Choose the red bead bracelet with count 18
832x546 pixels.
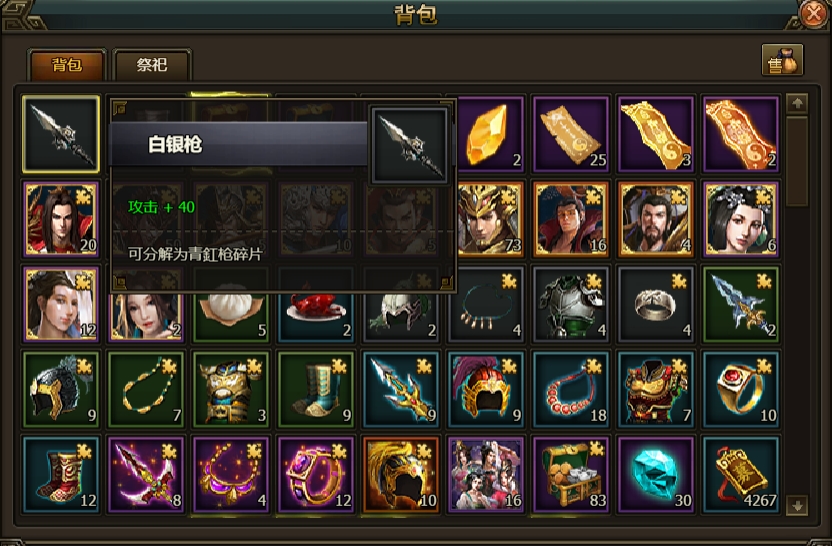click(x=571, y=389)
